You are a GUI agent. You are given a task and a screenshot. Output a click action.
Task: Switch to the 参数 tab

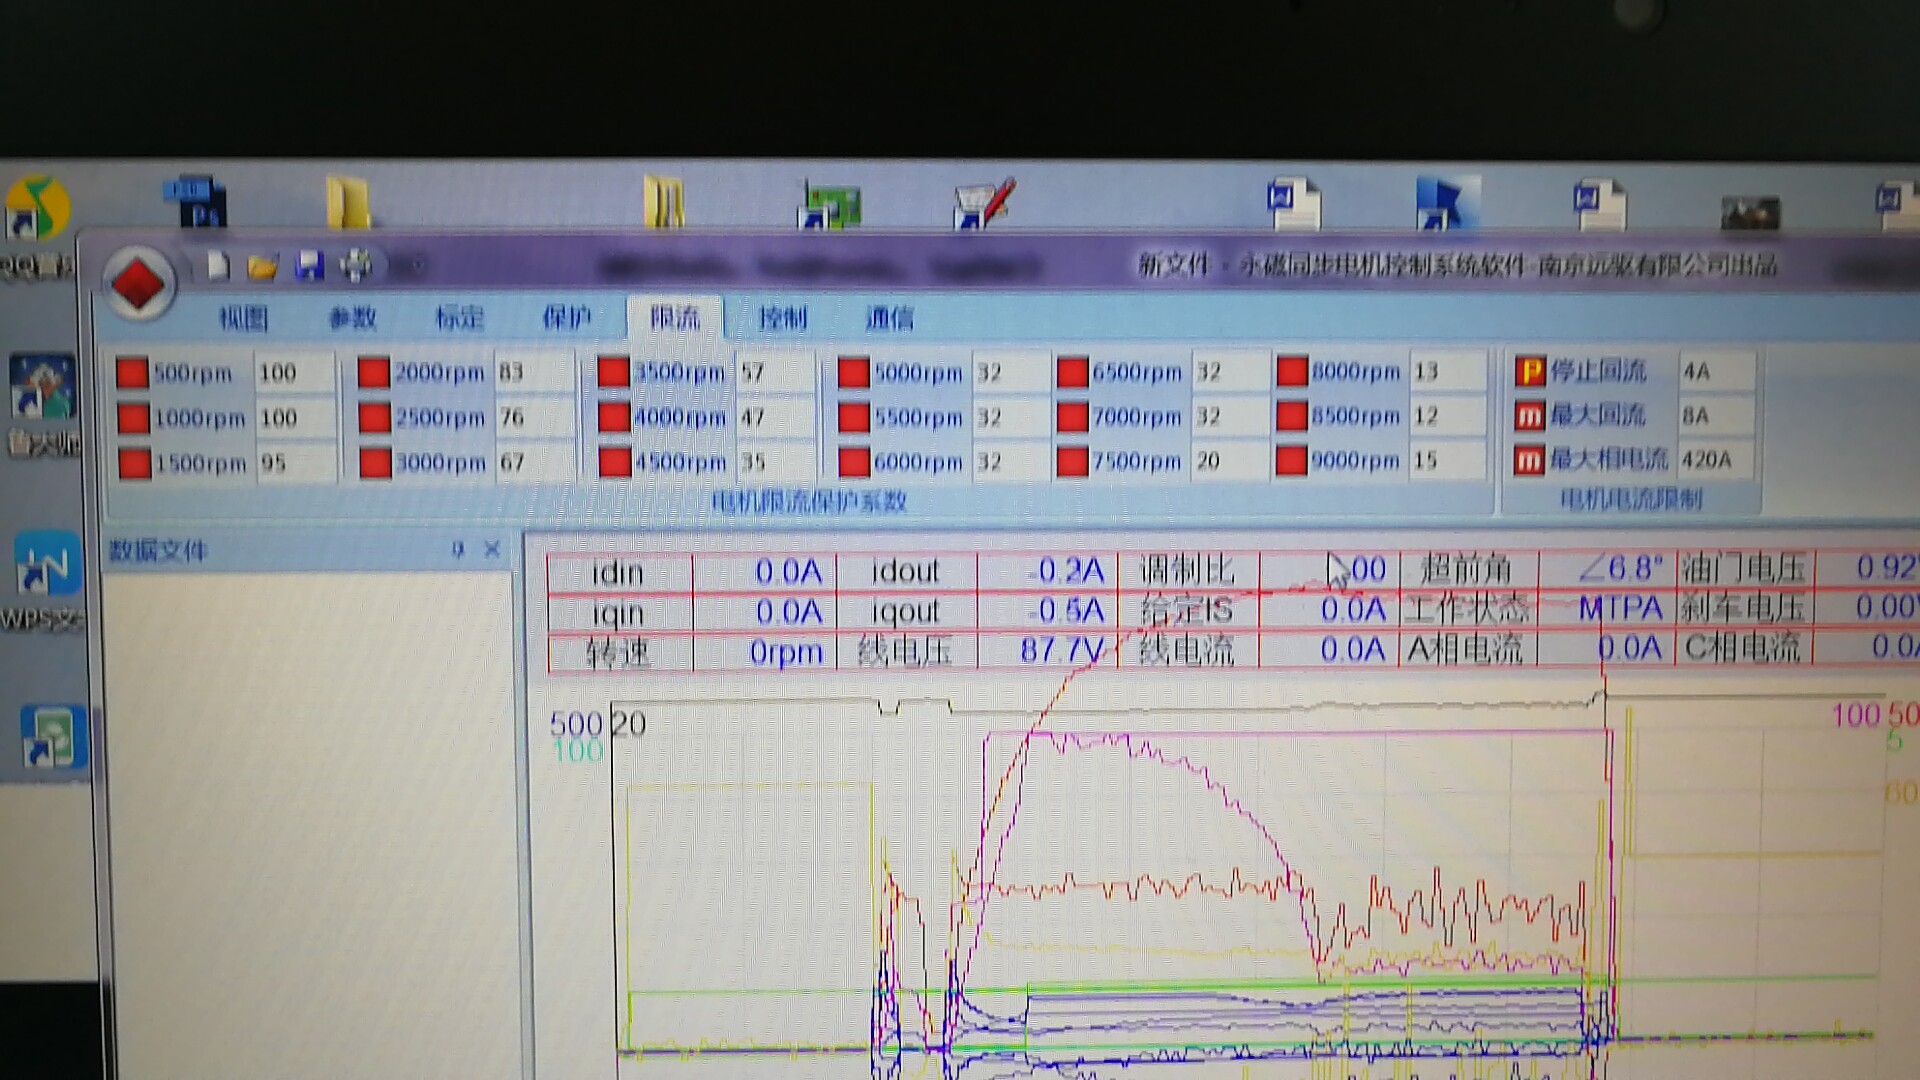(352, 318)
